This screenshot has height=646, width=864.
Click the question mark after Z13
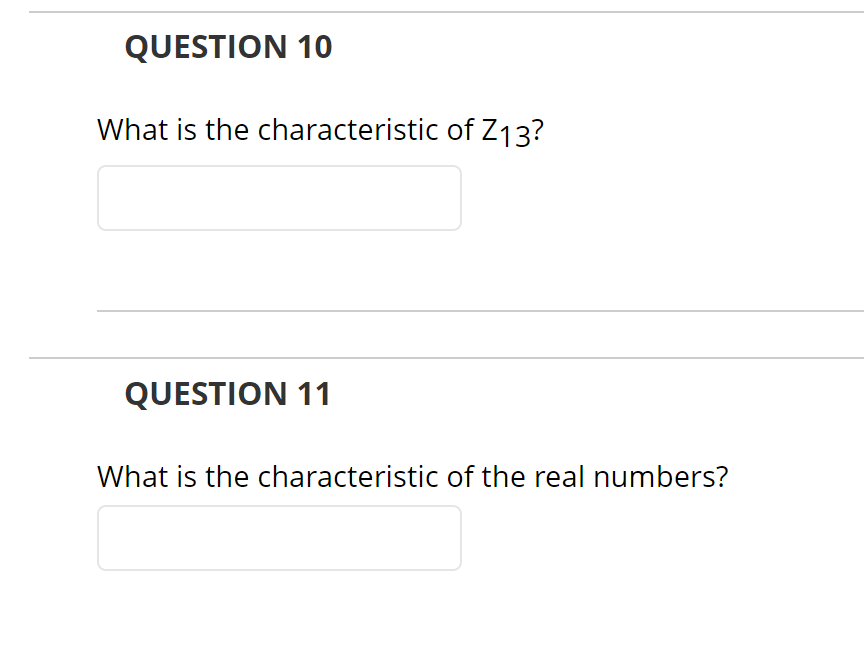[x=538, y=129]
